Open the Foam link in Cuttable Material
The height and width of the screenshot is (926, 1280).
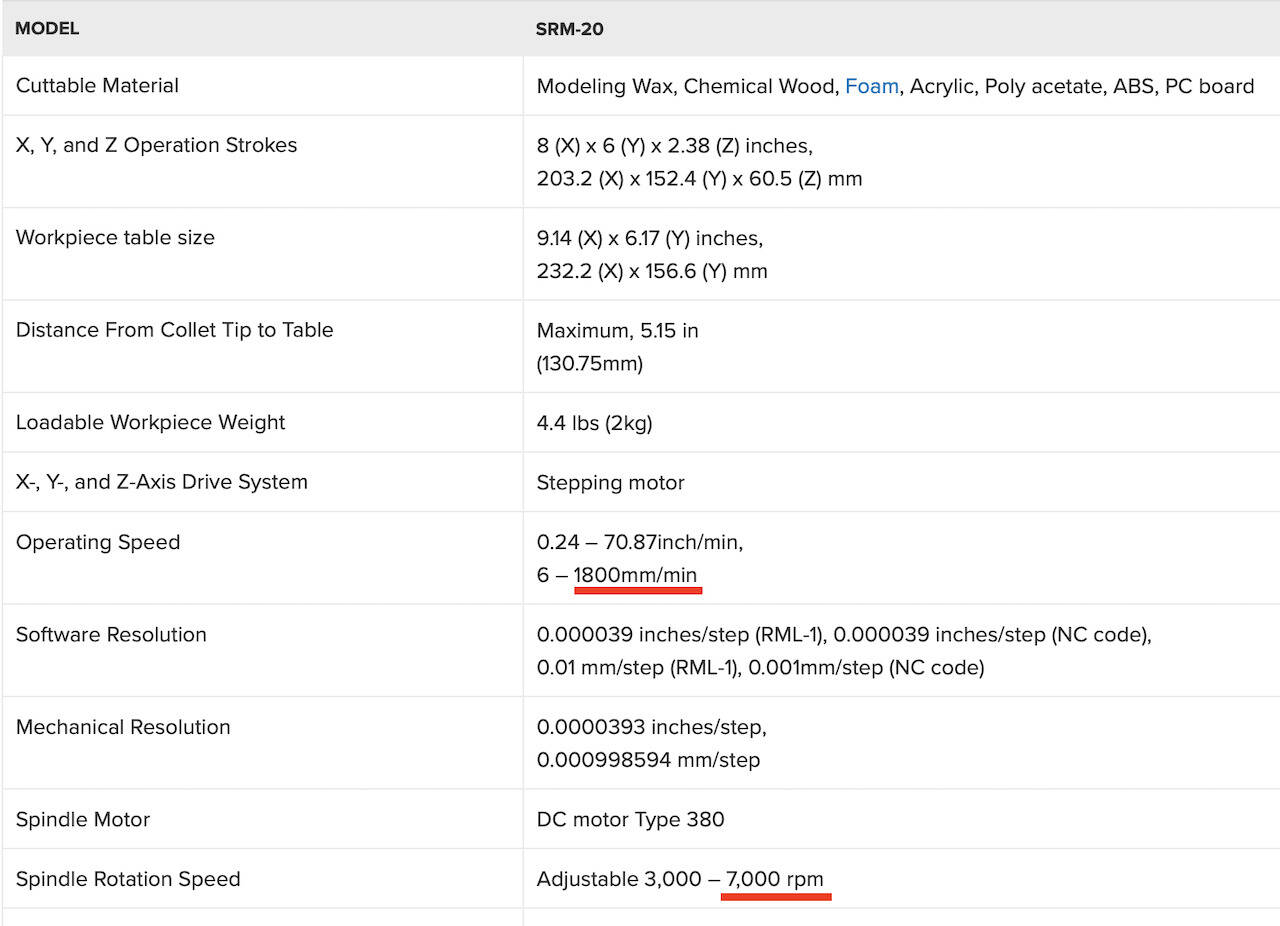point(872,86)
